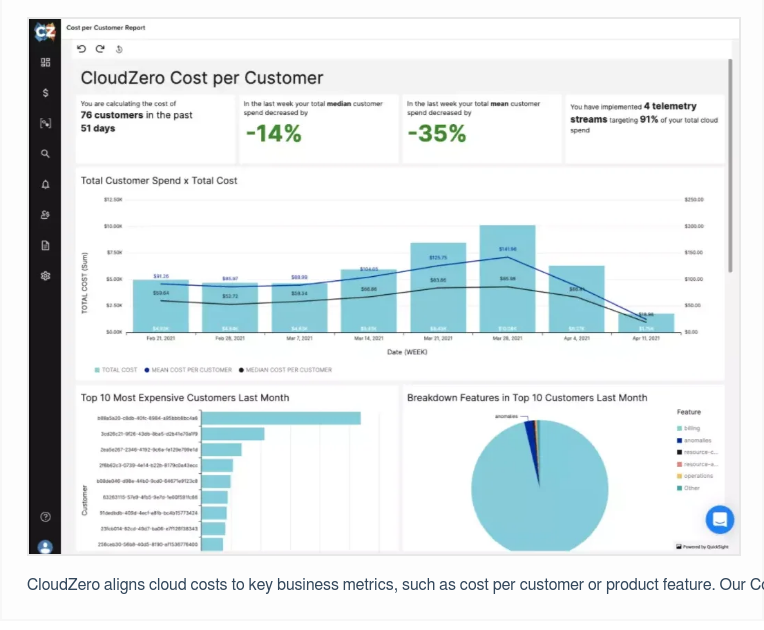Open the bell notifications icon

click(45, 185)
